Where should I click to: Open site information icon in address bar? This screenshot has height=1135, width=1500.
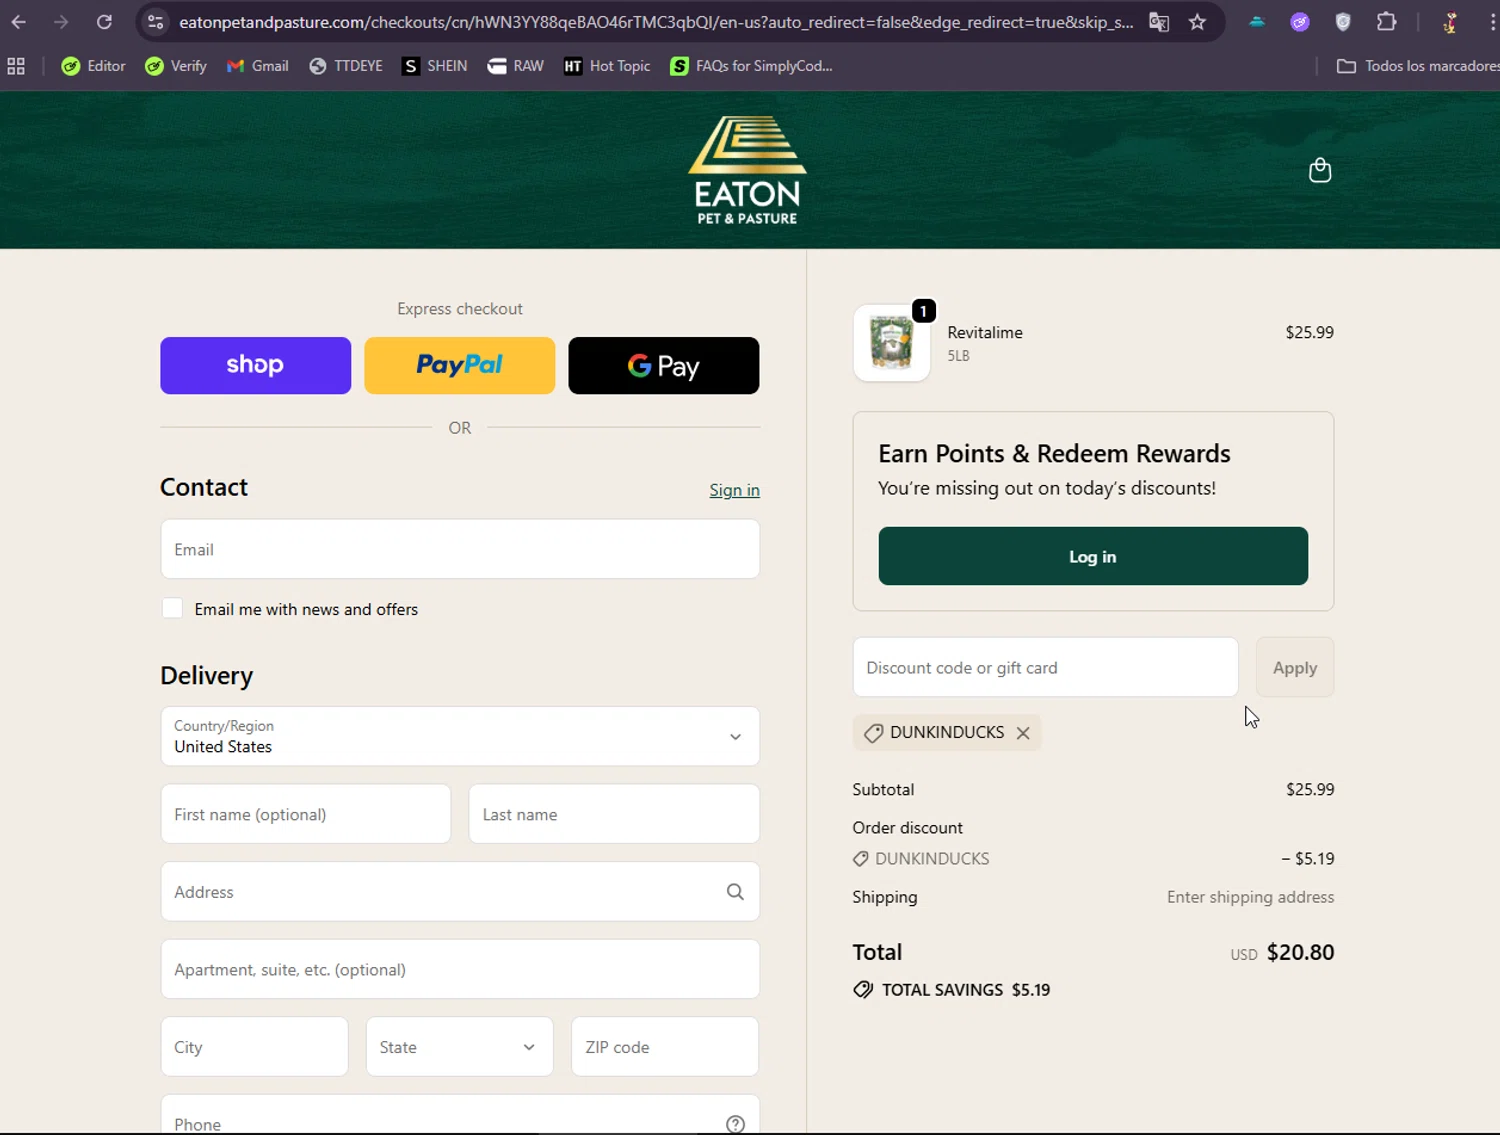(155, 22)
